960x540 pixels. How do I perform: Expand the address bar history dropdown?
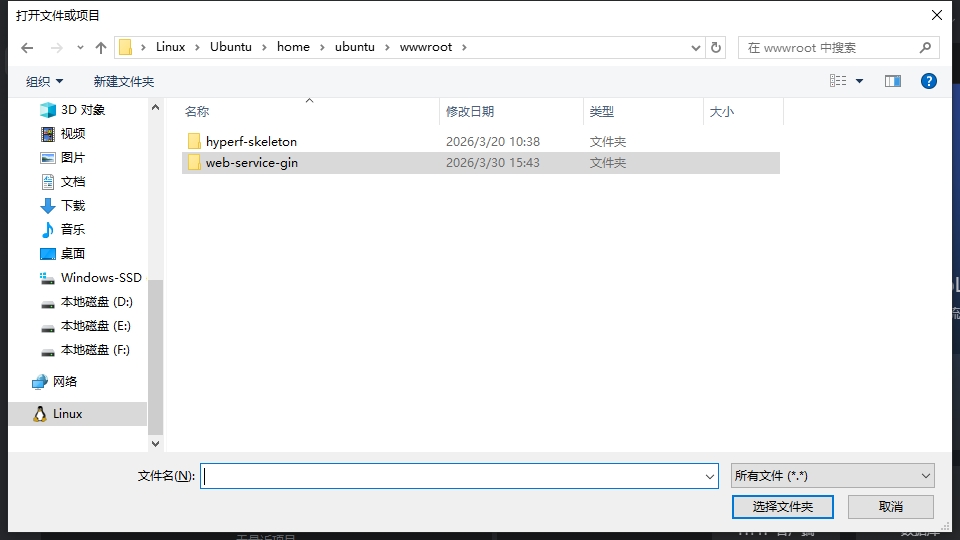[696, 47]
